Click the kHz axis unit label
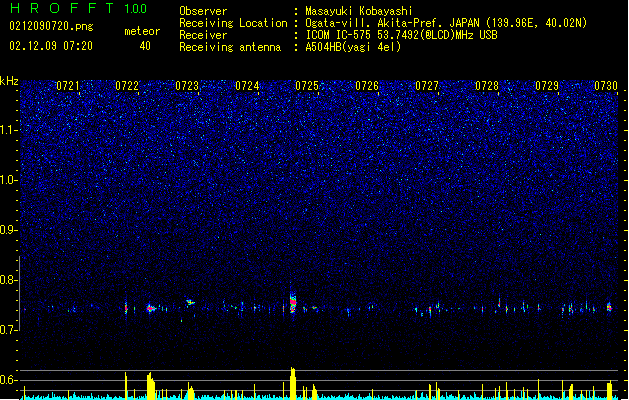629x400 pixels. (9, 81)
